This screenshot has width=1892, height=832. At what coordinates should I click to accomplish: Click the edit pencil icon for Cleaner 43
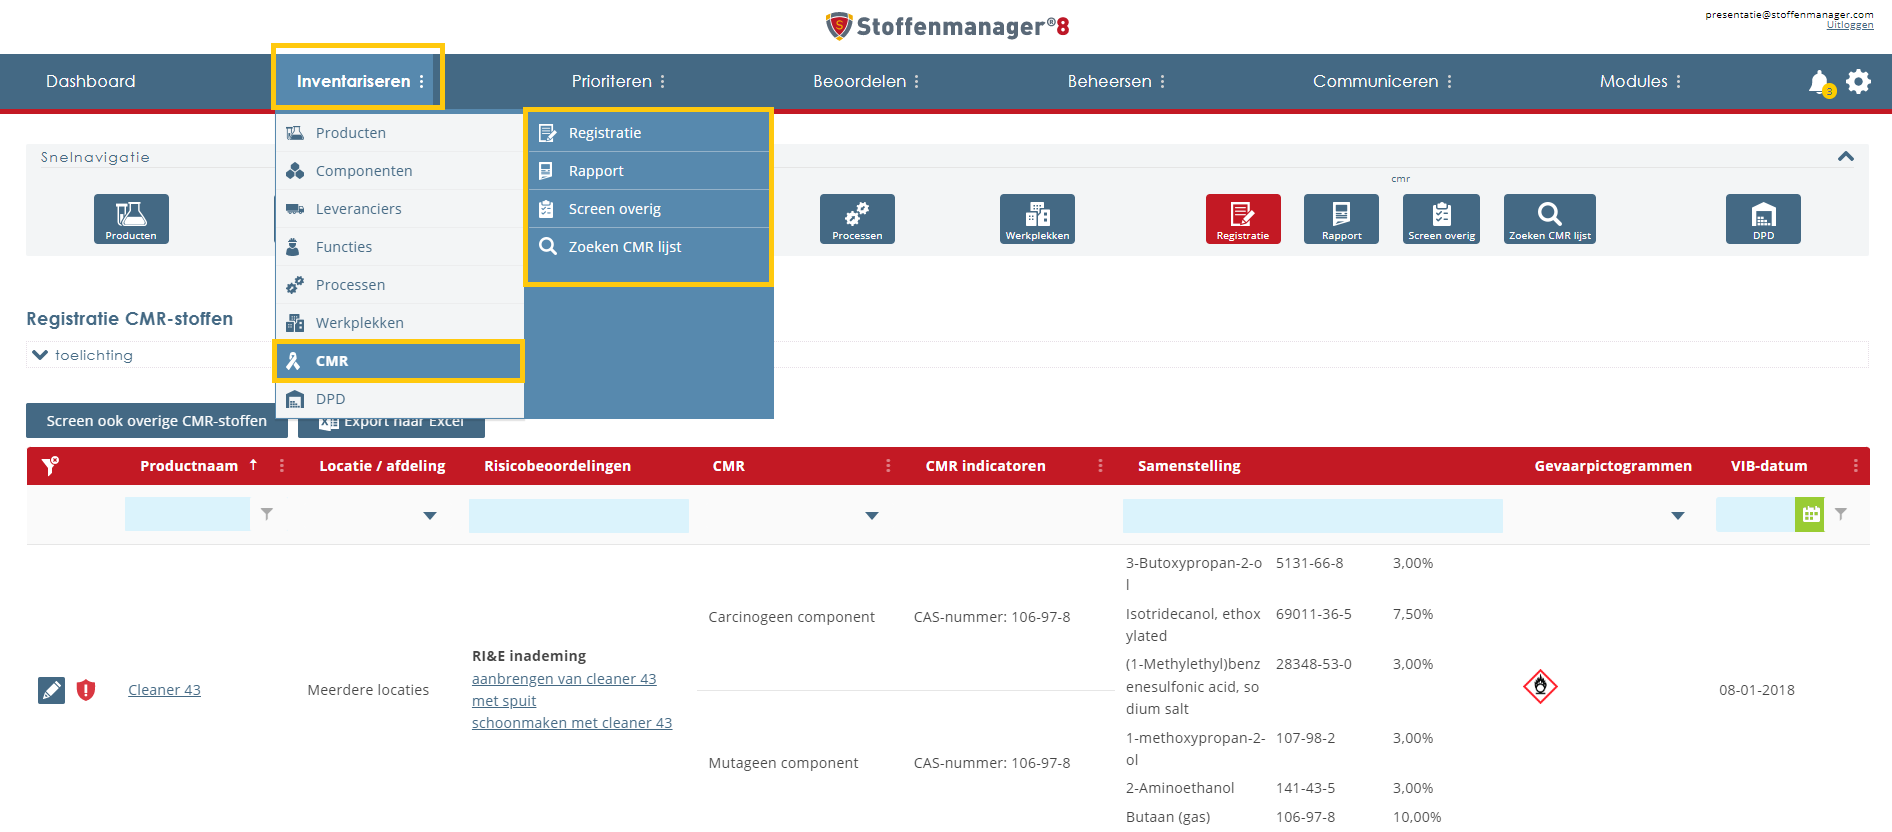click(51, 690)
